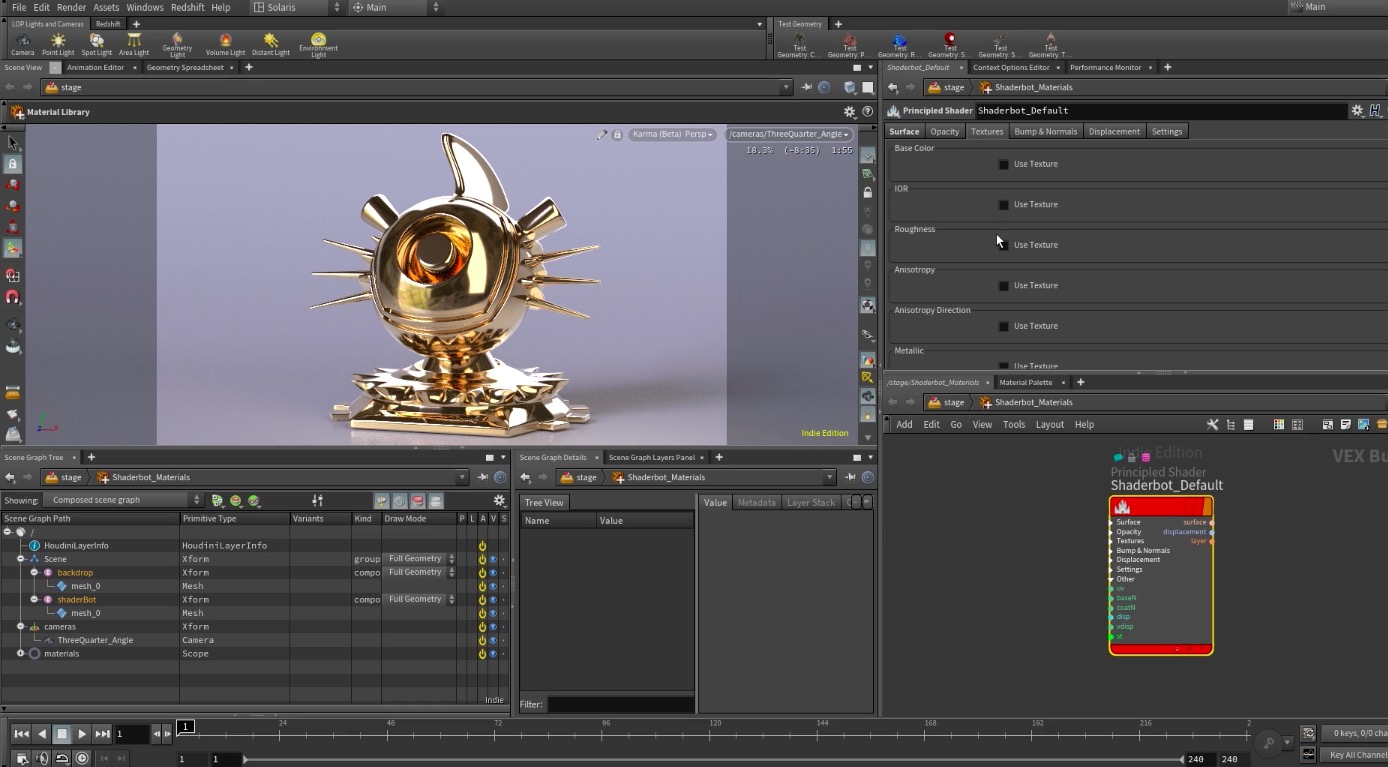Go back in Scene View path bar
The width and height of the screenshot is (1388, 767).
point(10,87)
